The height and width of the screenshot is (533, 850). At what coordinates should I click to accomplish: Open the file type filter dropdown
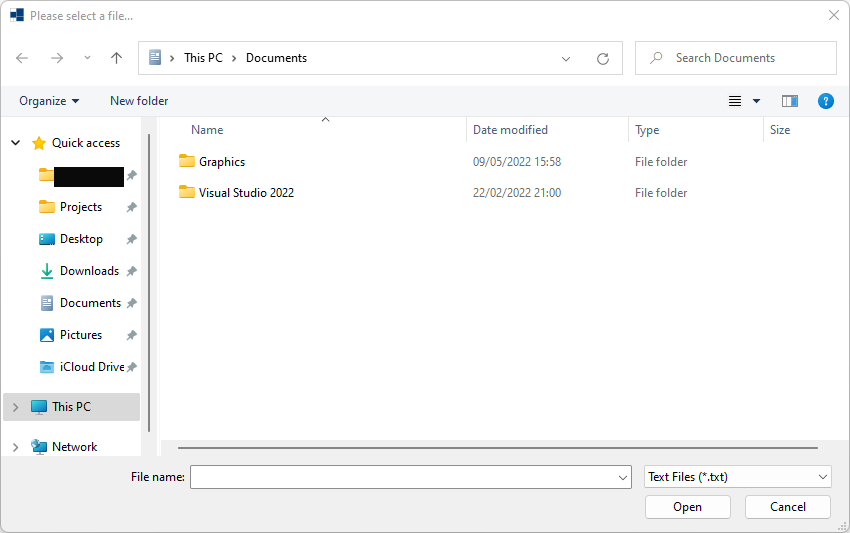tap(737, 477)
